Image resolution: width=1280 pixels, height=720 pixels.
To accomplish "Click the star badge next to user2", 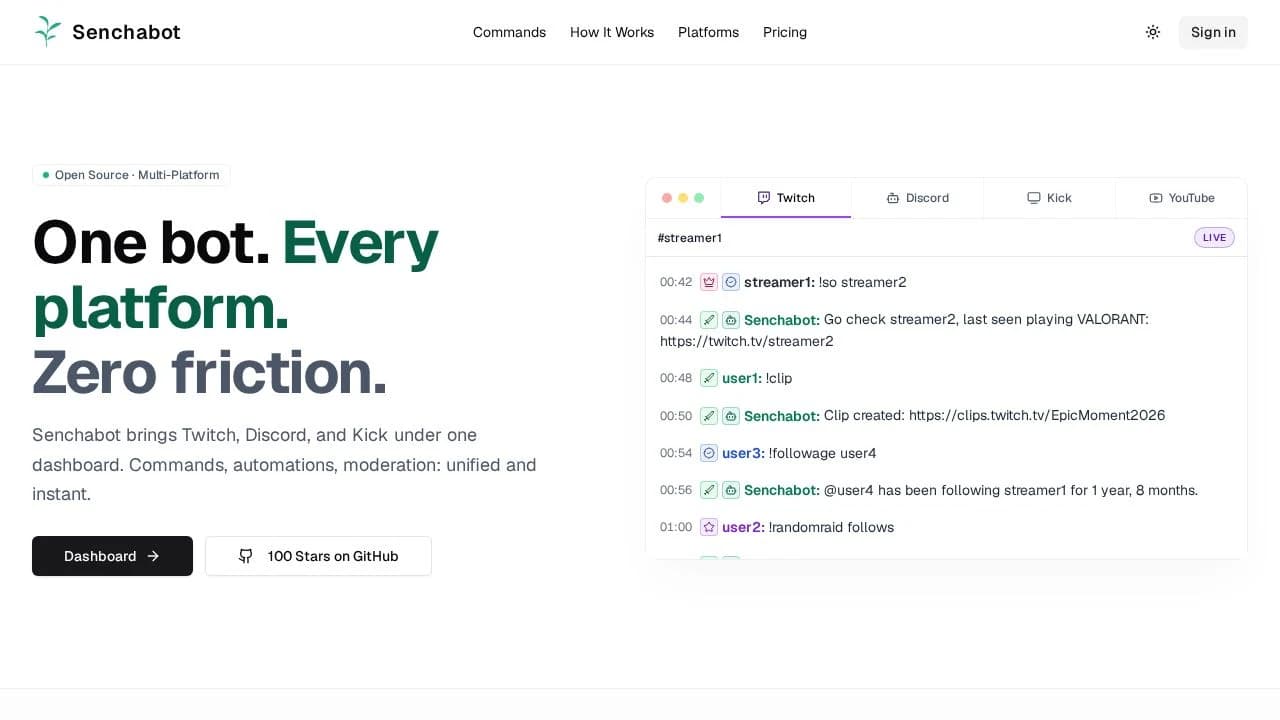I will (709, 527).
